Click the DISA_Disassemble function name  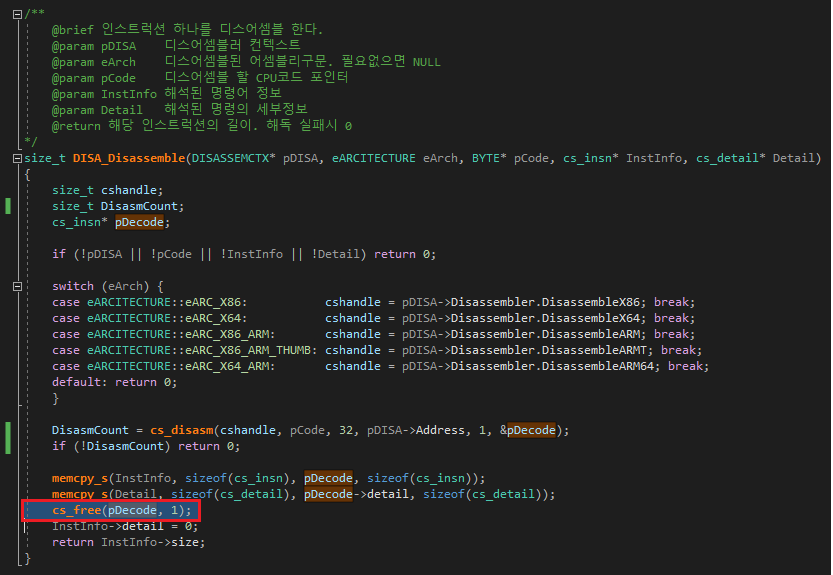tap(129, 158)
